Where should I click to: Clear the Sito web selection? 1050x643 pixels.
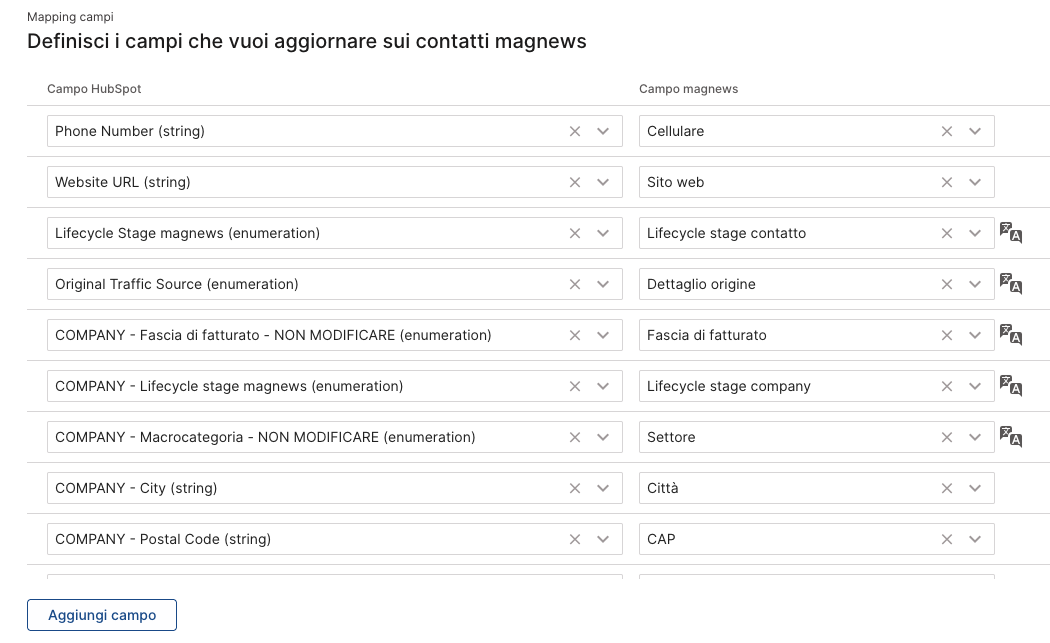[947, 182]
